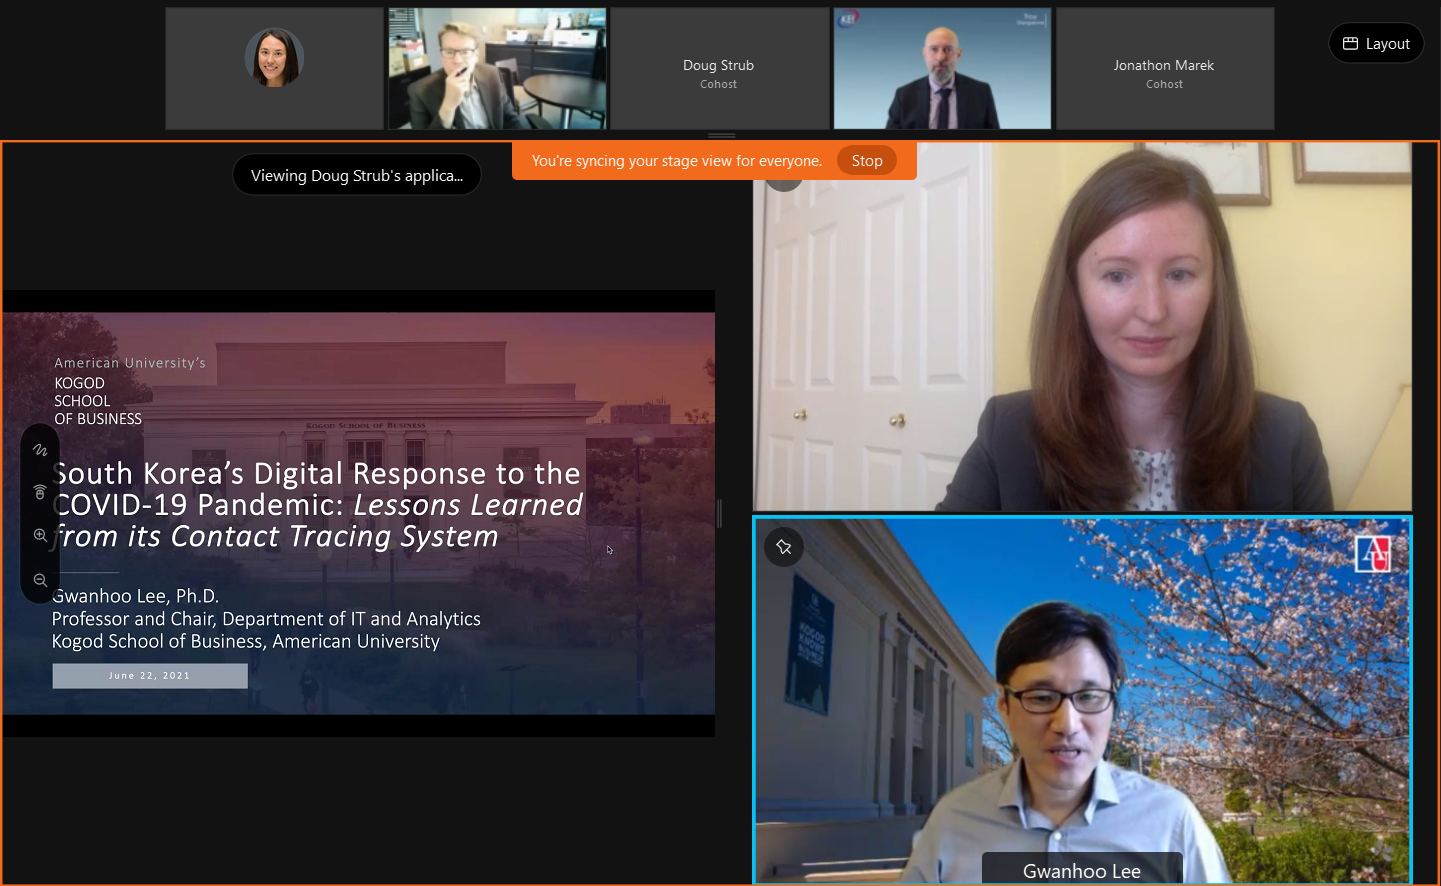Select the woman's avatar participant tile

pyautogui.click(x=274, y=69)
